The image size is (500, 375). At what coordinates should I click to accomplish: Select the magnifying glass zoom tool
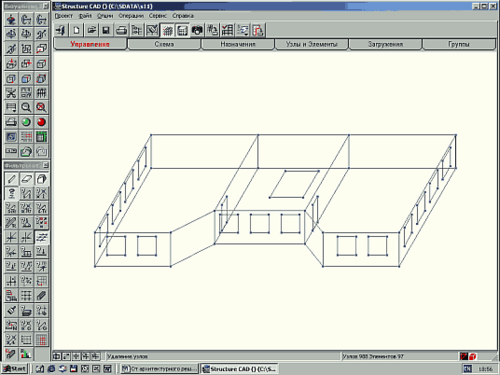[26, 107]
